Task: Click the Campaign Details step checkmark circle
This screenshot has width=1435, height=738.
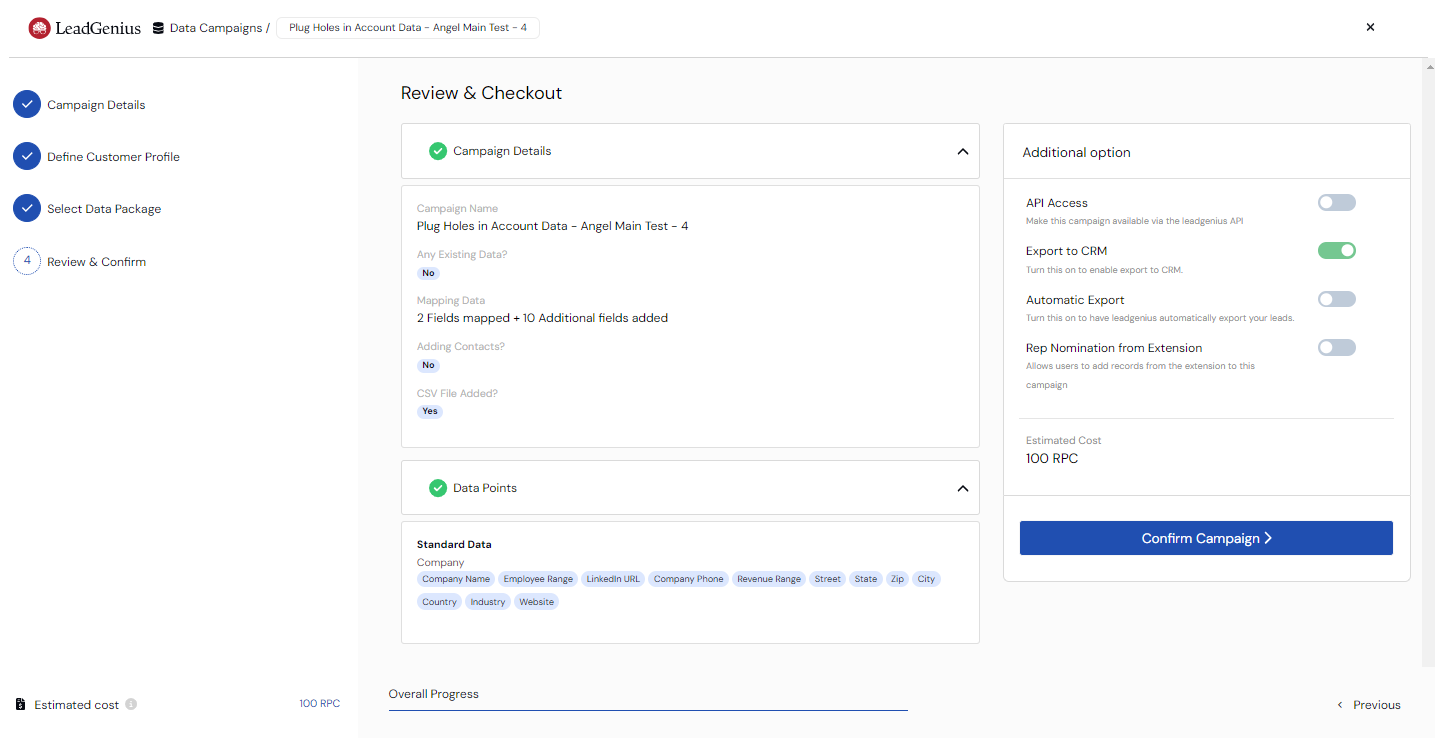Action: (x=27, y=104)
